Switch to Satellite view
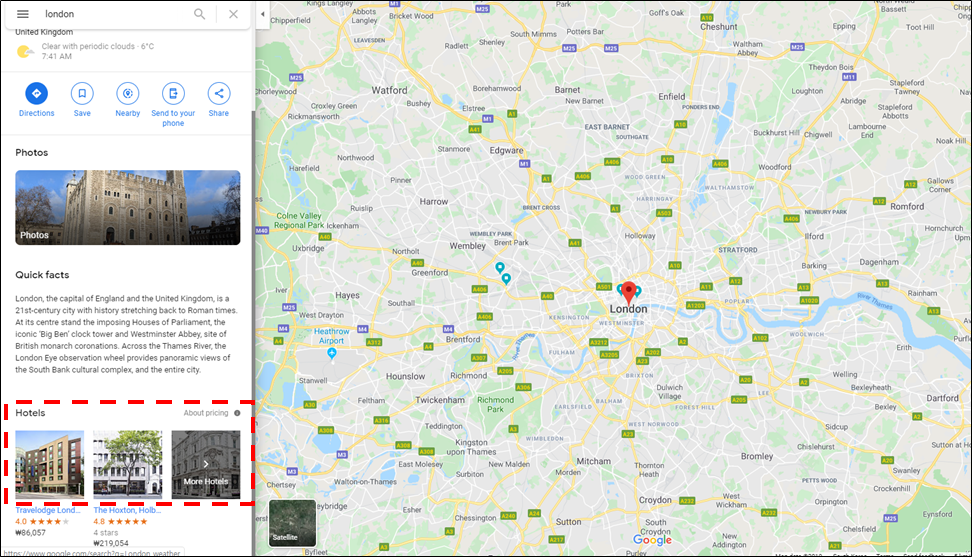972x557 pixels. click(x=293, y=523)
